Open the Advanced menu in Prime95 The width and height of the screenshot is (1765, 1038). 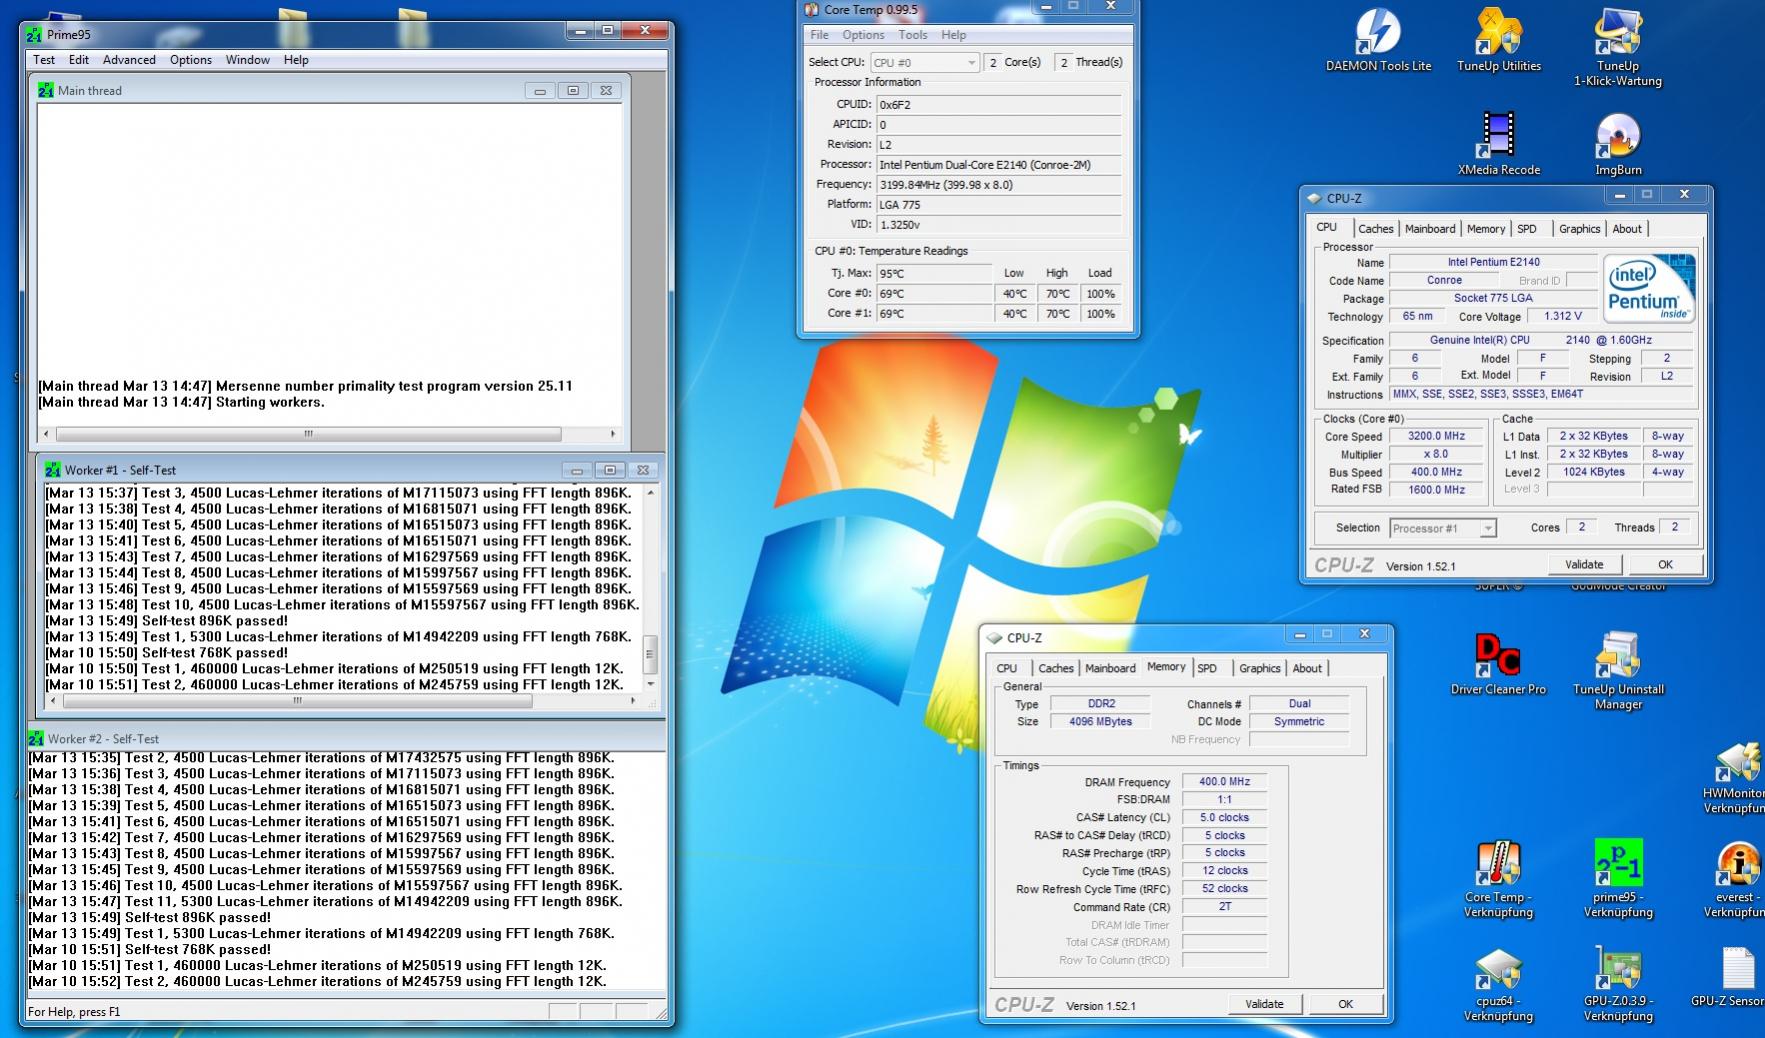[x=129, y=60]
